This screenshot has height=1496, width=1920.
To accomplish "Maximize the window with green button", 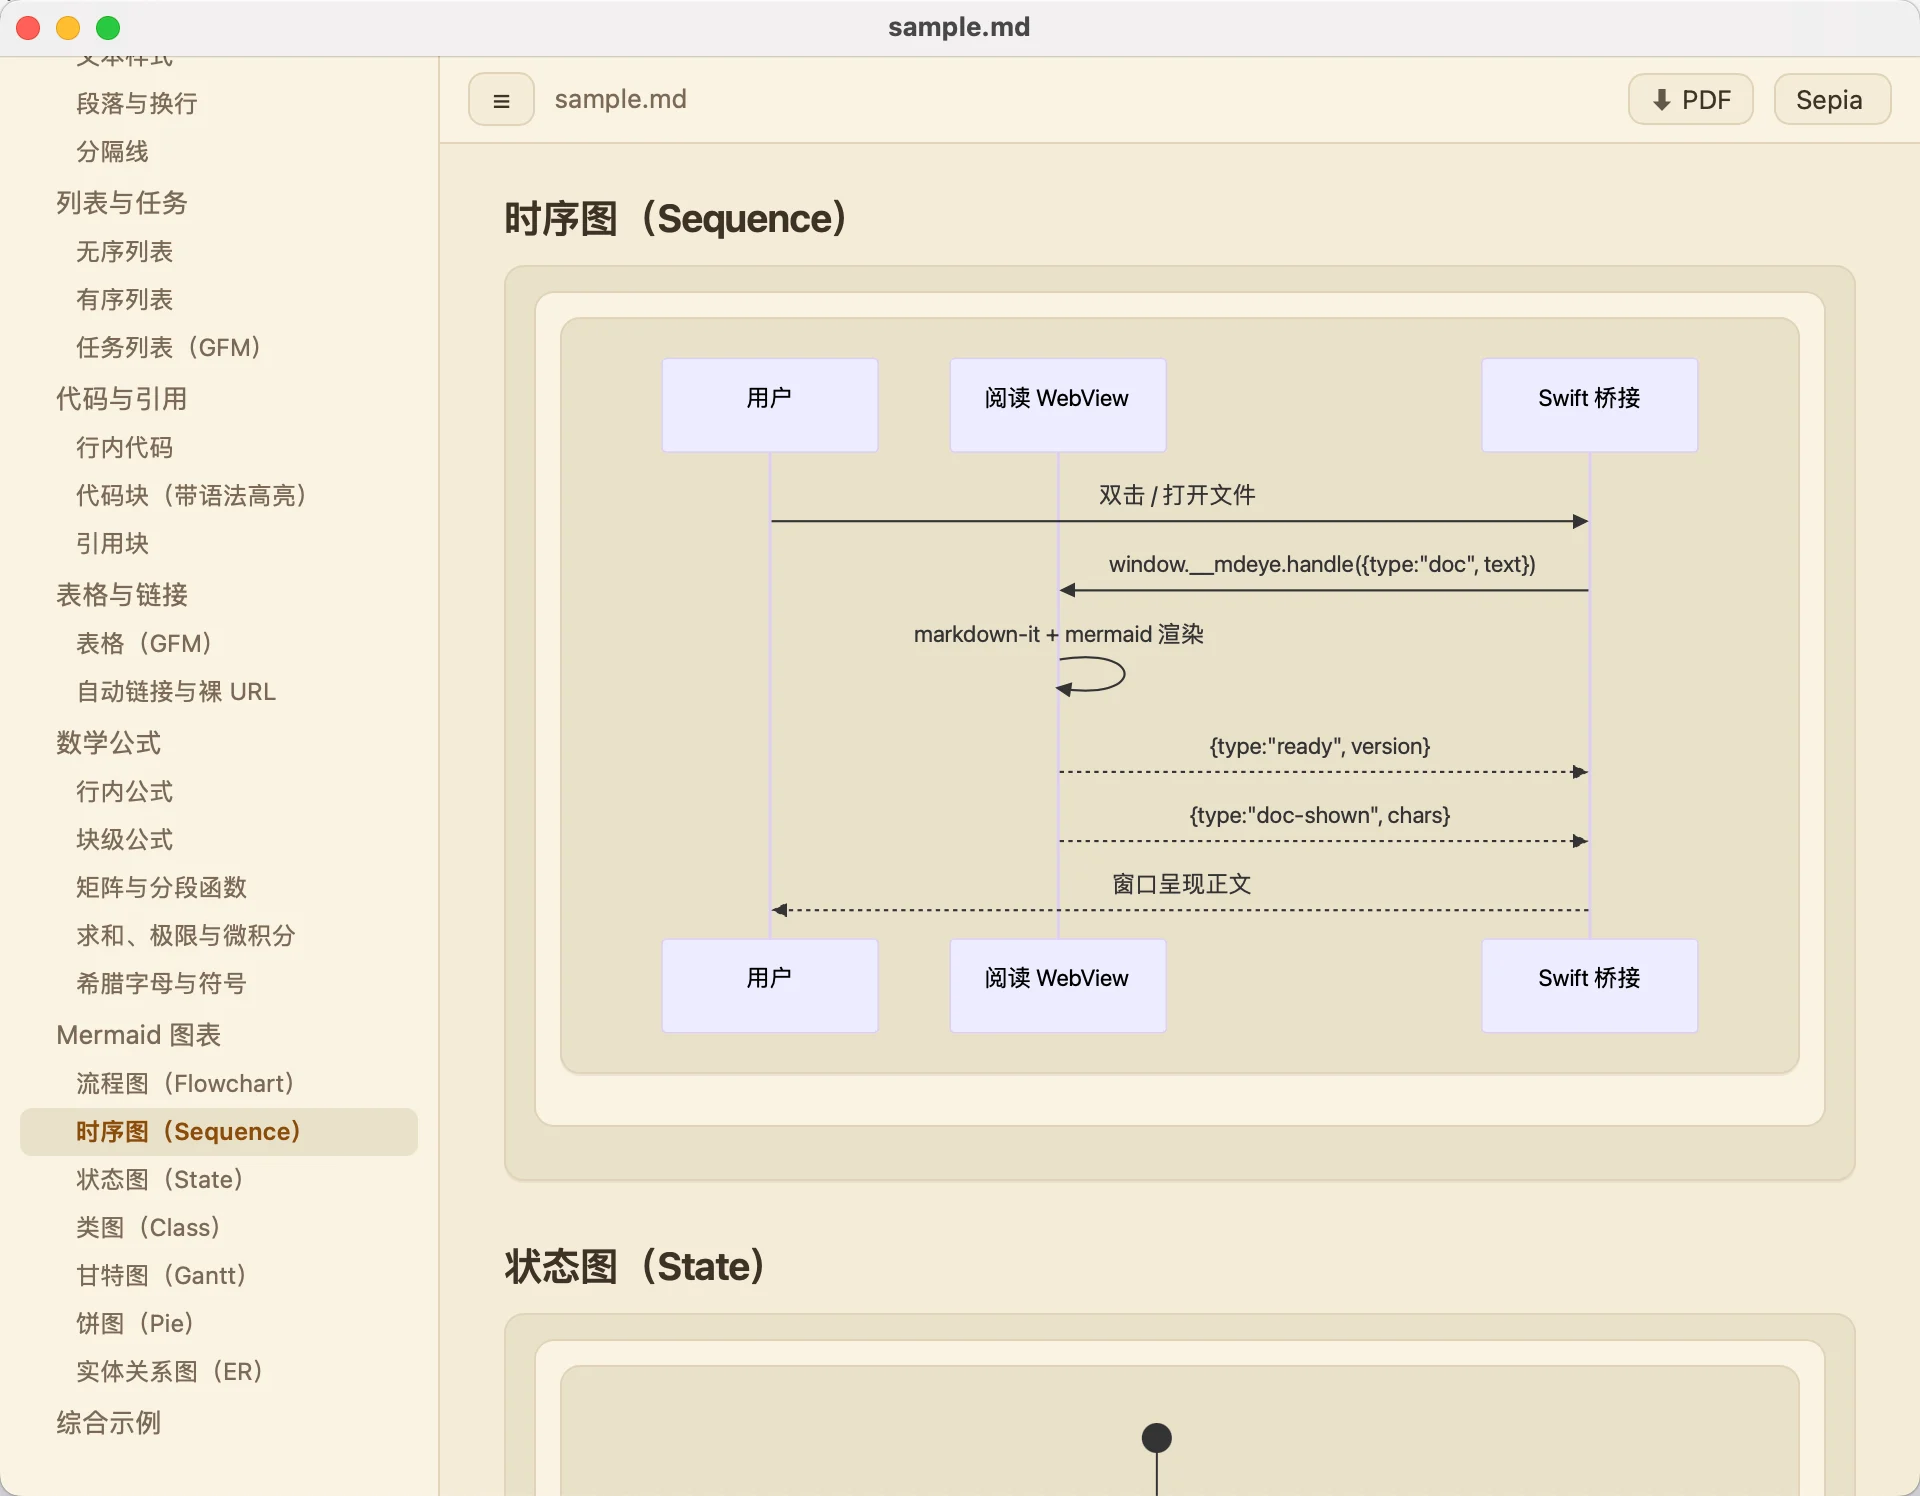I will pyautogui.click(x=108, y=28).
